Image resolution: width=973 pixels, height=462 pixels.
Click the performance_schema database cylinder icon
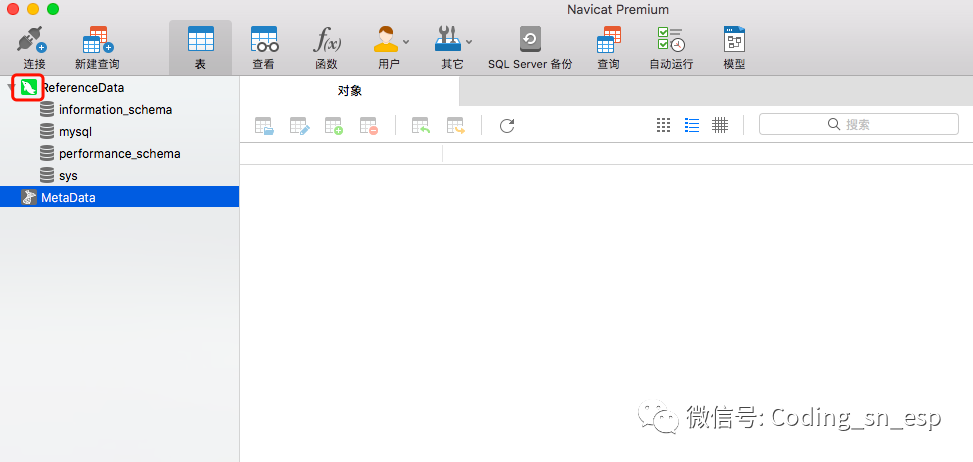click(47, 153)
